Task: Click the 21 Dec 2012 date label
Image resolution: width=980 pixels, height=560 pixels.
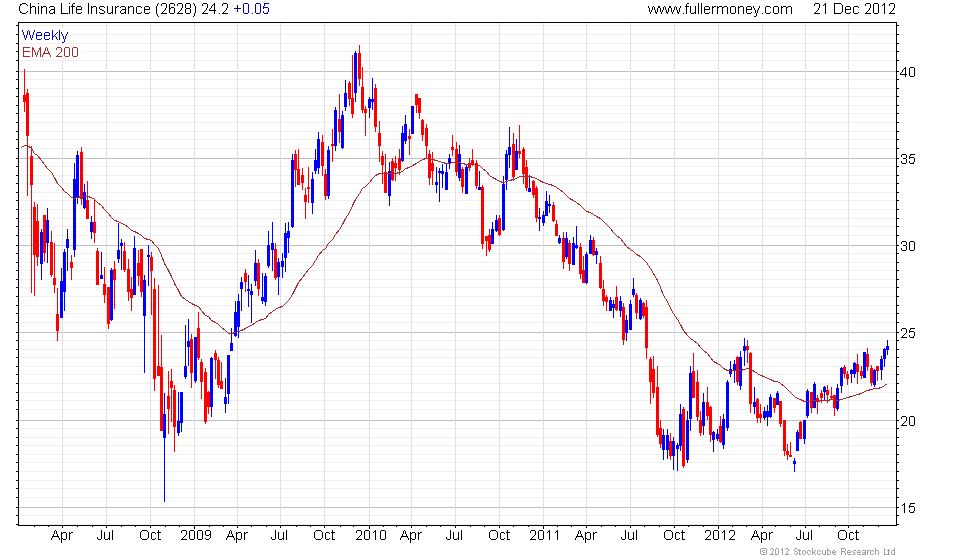Action: pyautogui.click(x=854, y=9)
